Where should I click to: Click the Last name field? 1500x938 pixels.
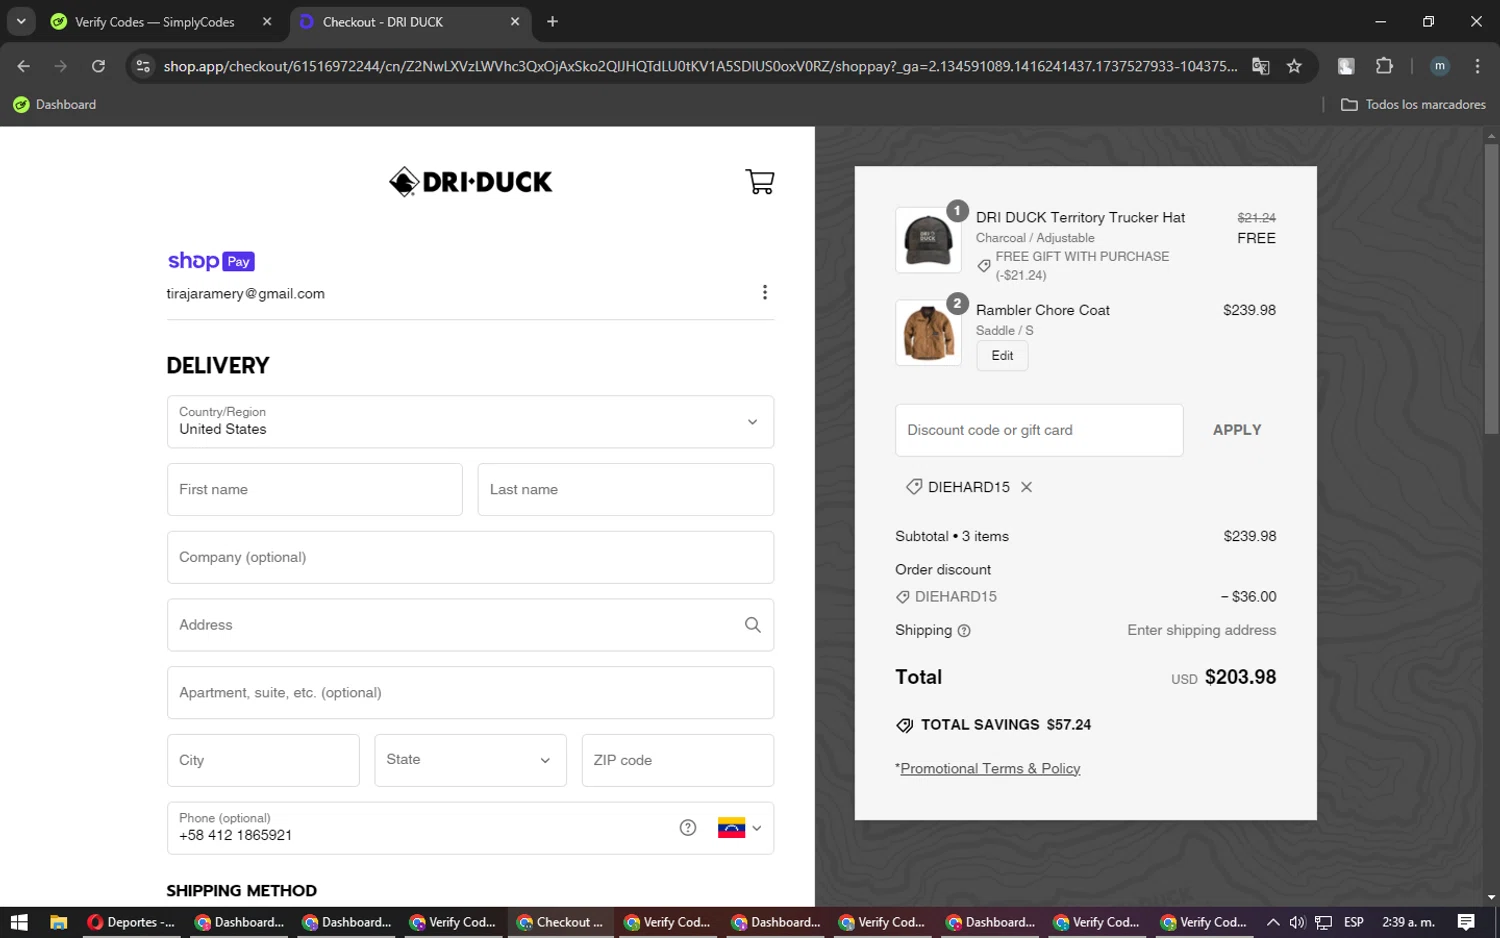click(x=626, y=490)
